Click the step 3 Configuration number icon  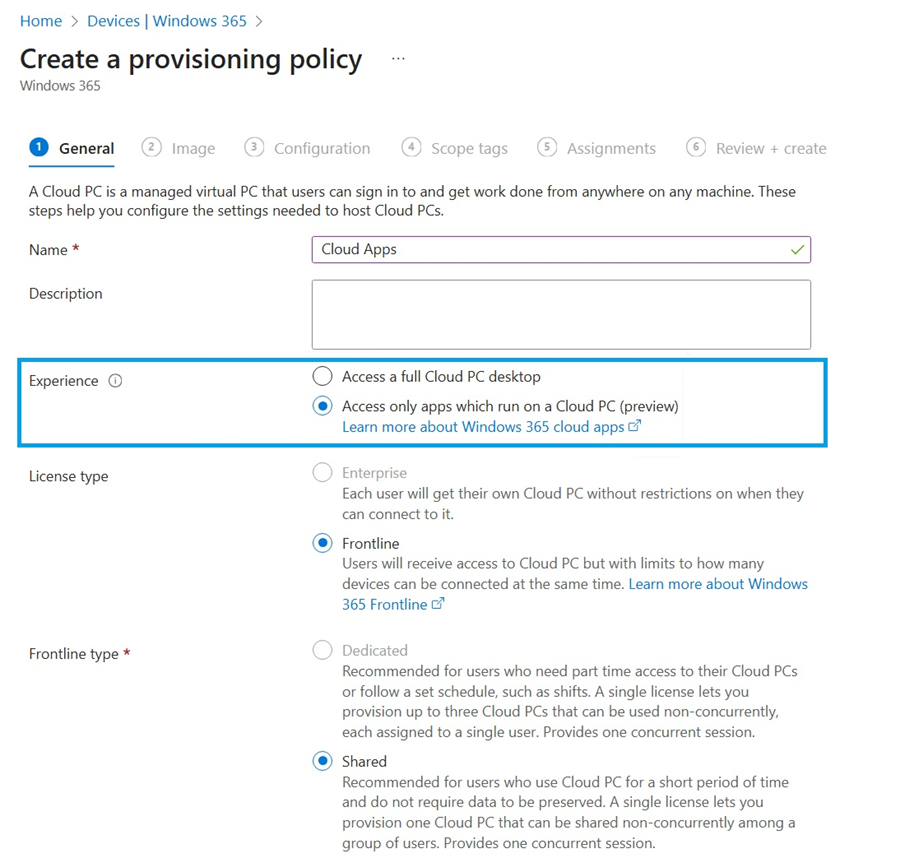pyautogui.click(x=254, y=147)
